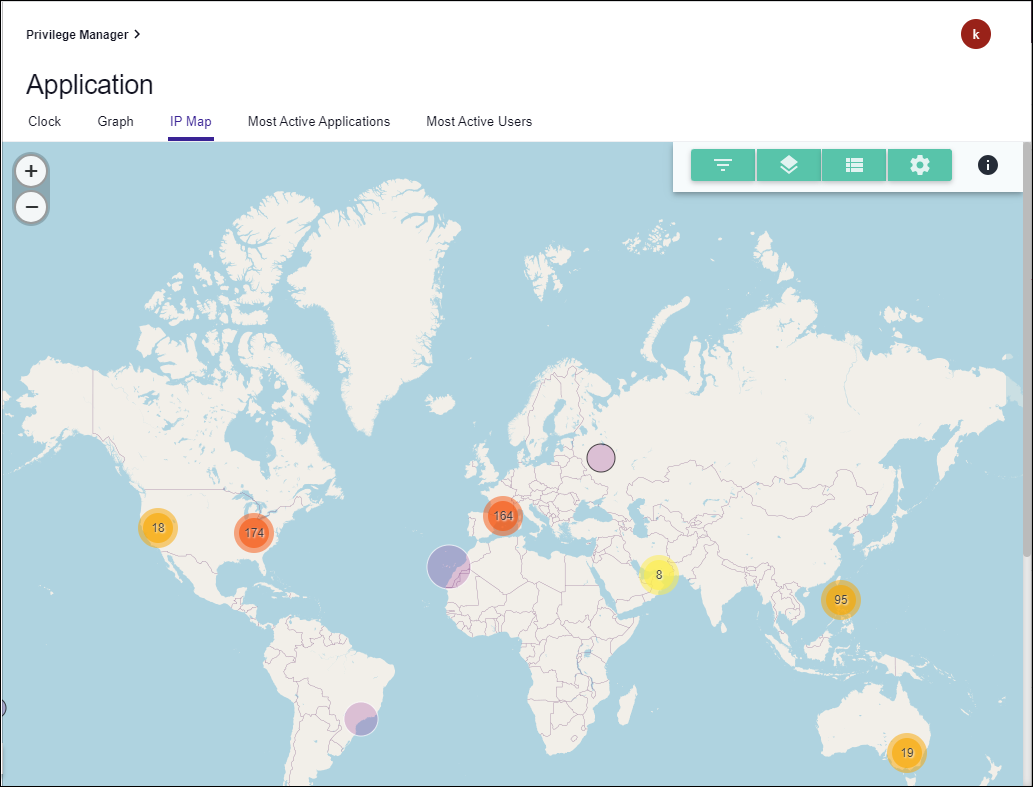Expand the Privilege Manager breadcrumb chevron
Image resolution: width=1033 pixels, height=787 pixels.
point(137,33)
